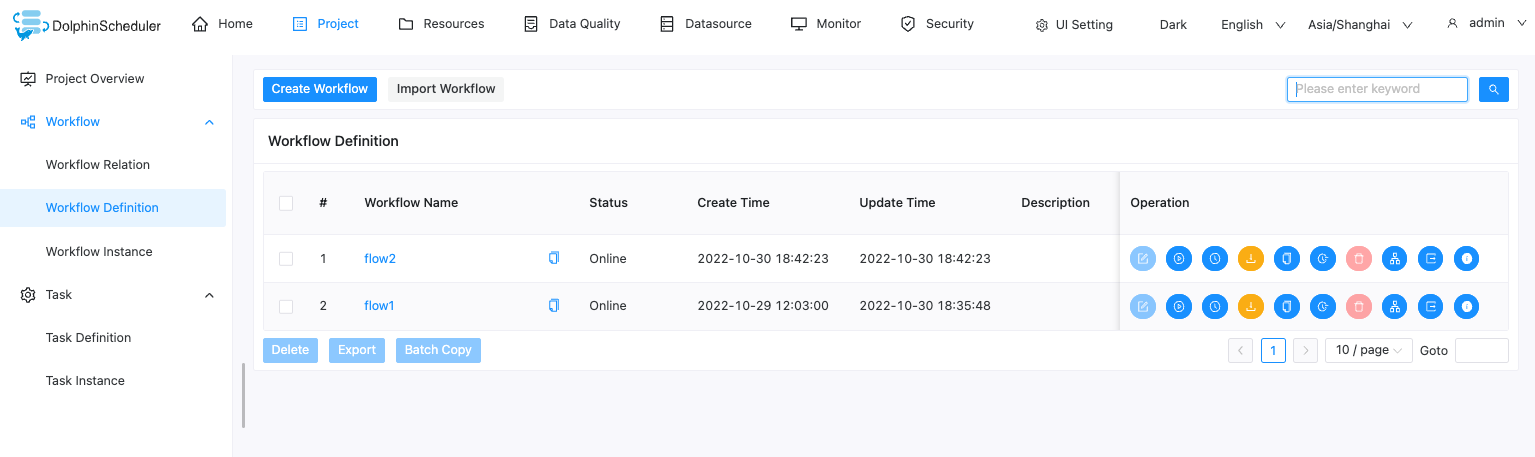
Task: Open the Monitor menu
Action: (x=826, y=24)
